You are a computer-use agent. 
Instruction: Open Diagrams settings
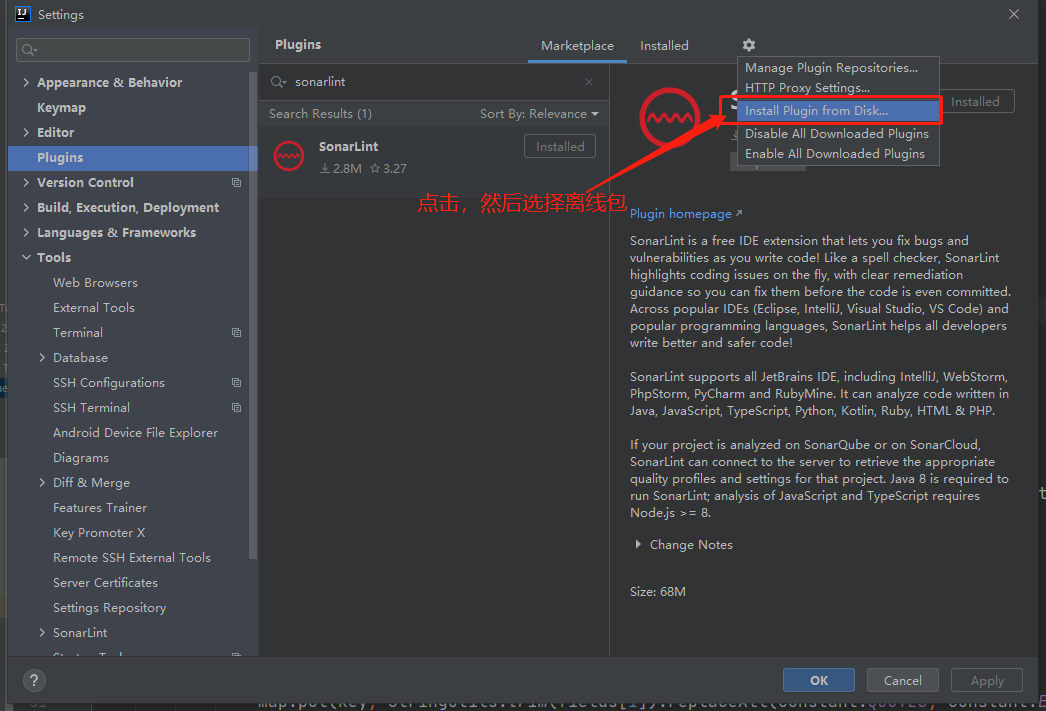click(81, 458)
